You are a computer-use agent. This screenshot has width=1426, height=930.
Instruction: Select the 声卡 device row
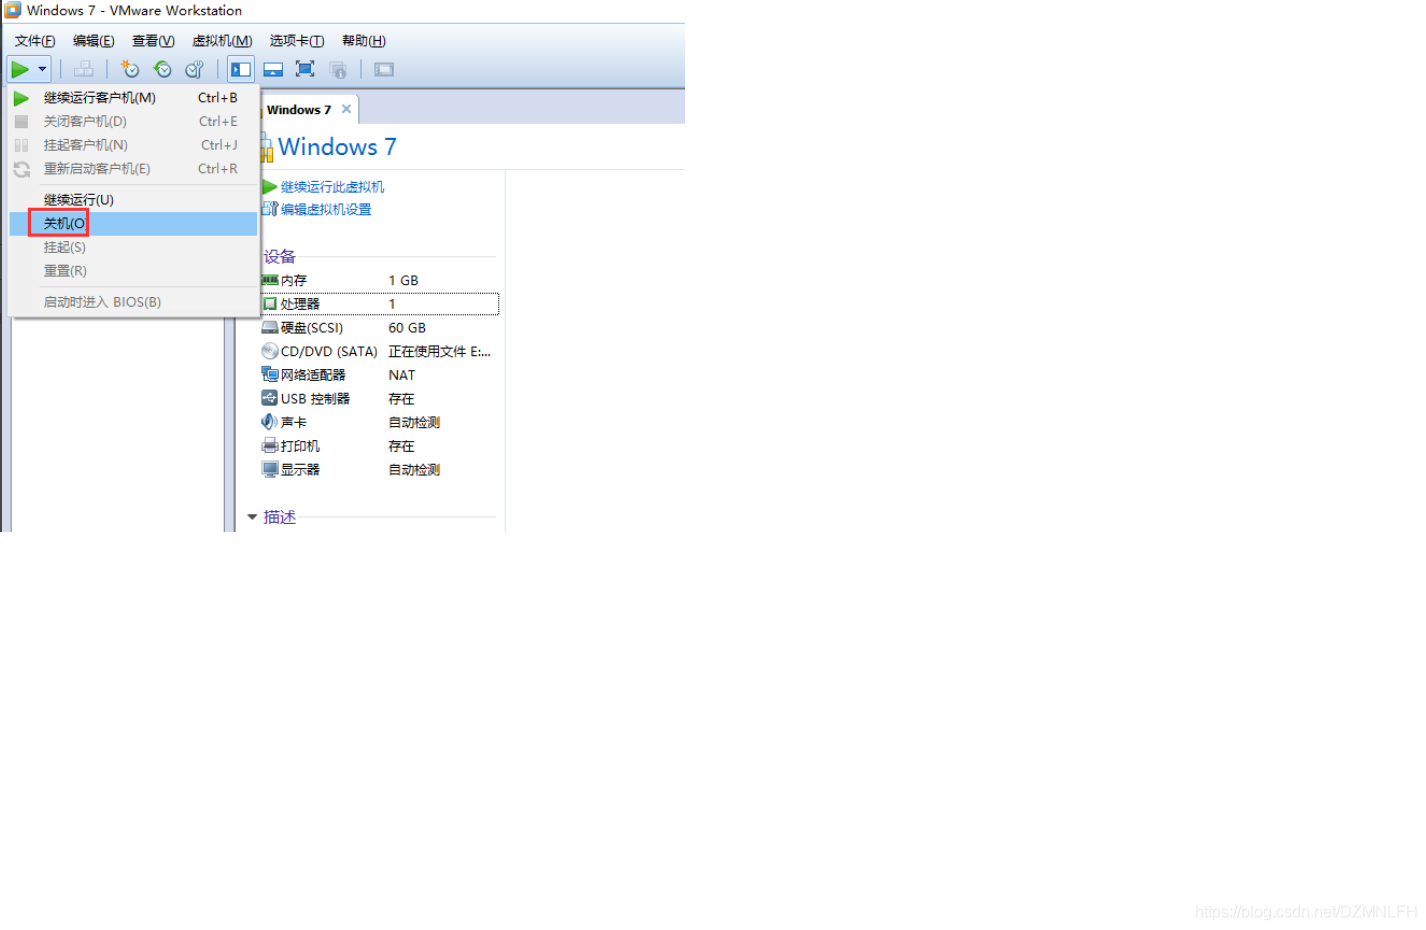tap(379, 422)
